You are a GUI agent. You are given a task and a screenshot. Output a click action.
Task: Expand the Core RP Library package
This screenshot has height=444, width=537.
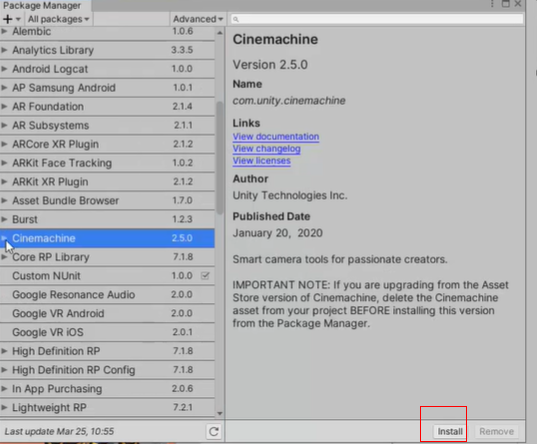coord(4,257)
